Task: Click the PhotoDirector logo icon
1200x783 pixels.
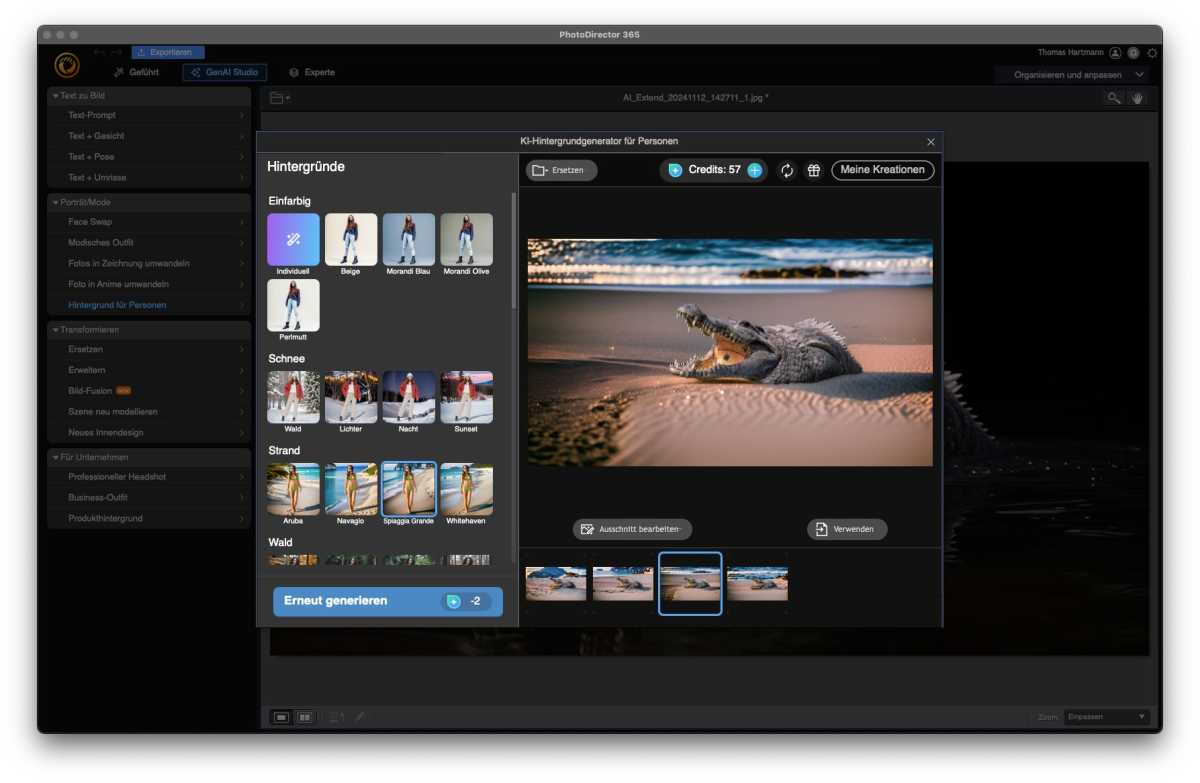Action: (67, 65)
